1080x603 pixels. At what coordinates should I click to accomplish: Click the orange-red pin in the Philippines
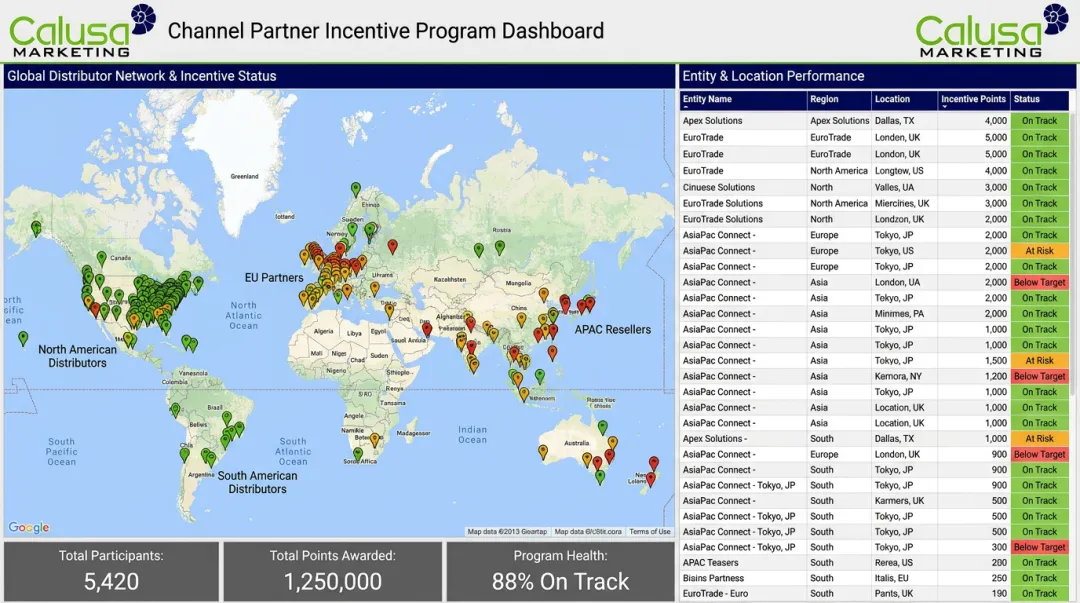click(552, 353)
